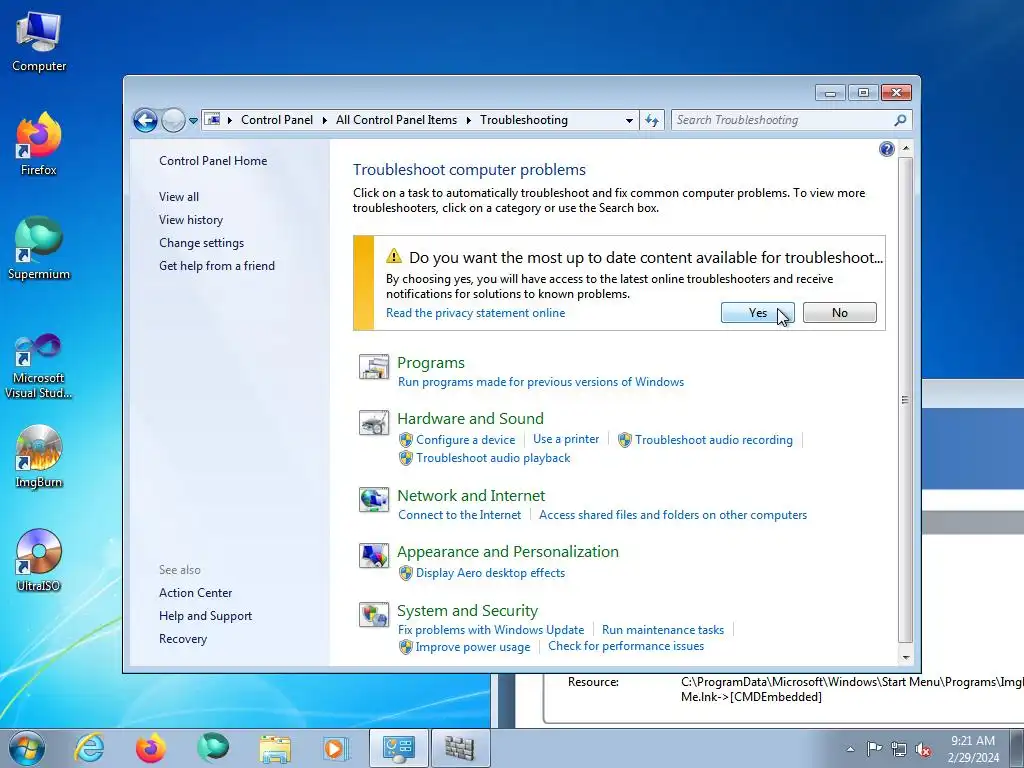Go to Control Panel Home
Screen dimensions: 1024x768
tap(213, 161)
